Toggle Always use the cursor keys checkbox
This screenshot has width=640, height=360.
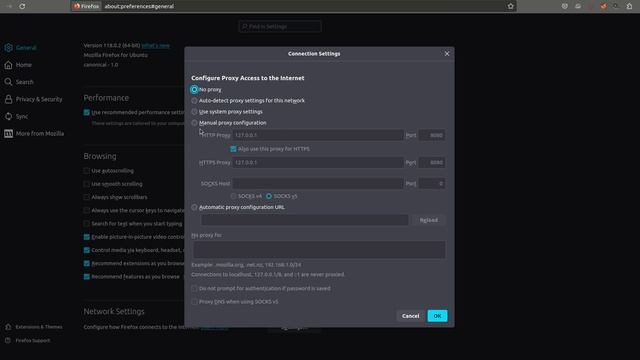(87, 211)
